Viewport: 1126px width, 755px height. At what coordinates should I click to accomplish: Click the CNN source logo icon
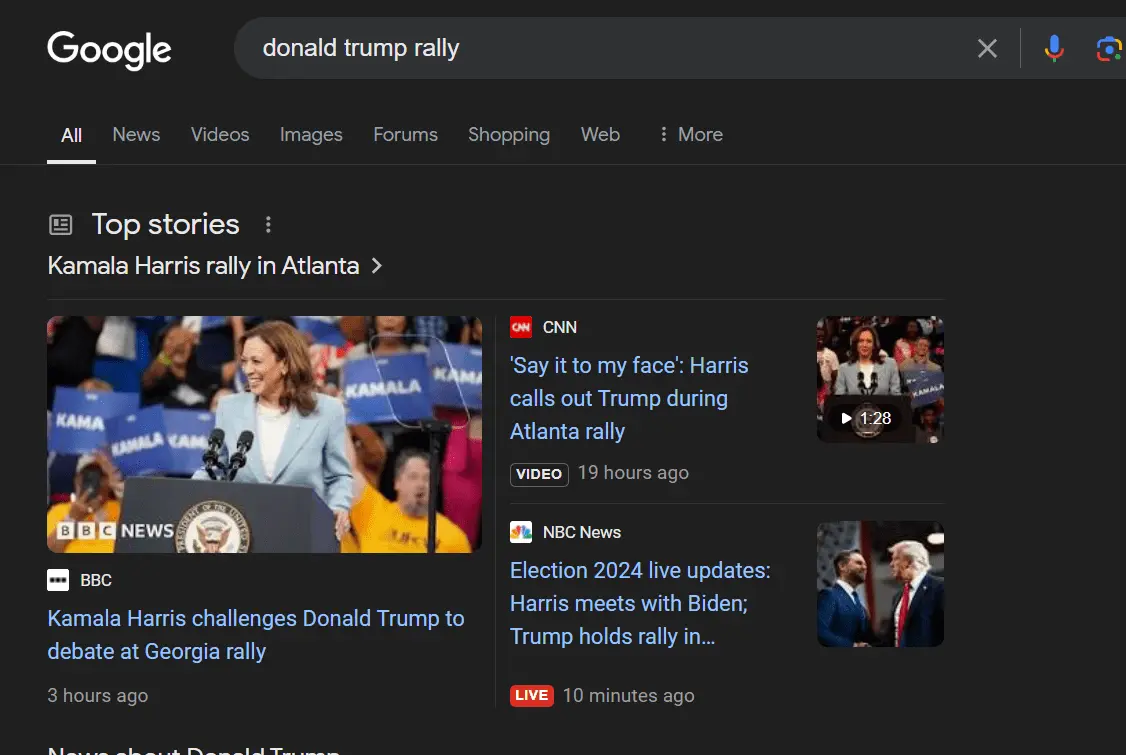point(521,327)
